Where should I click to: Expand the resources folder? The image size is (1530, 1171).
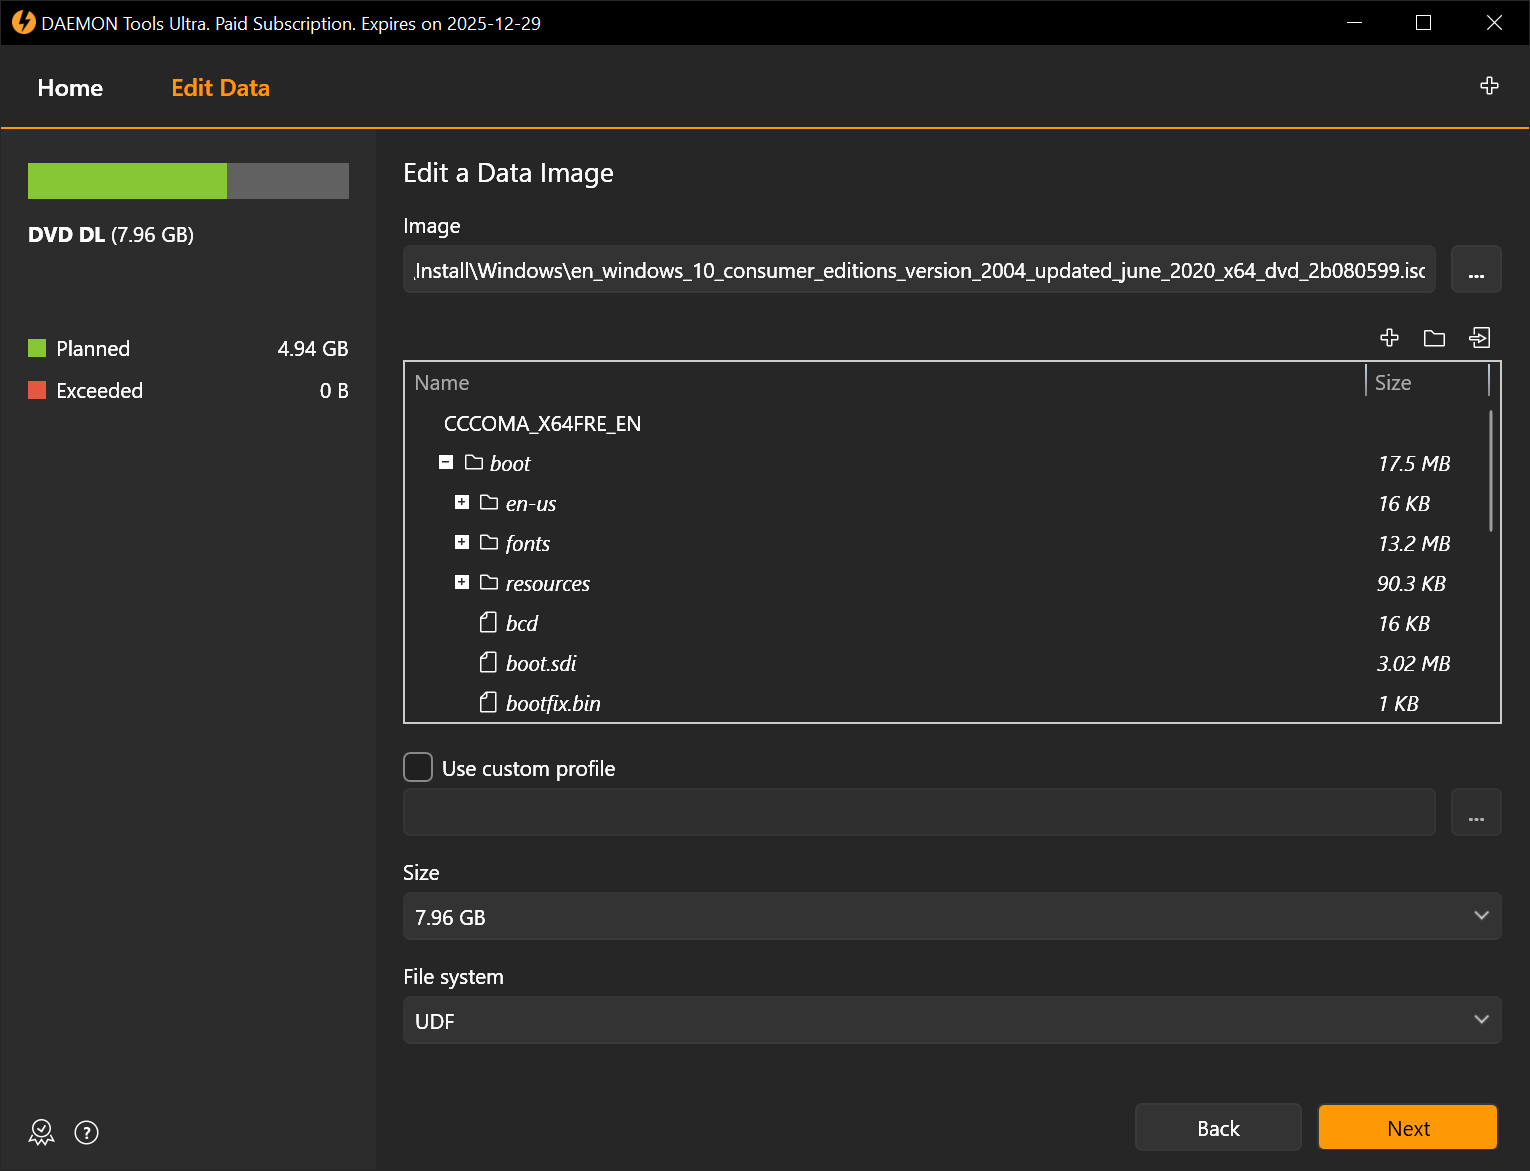pos(462,582)
